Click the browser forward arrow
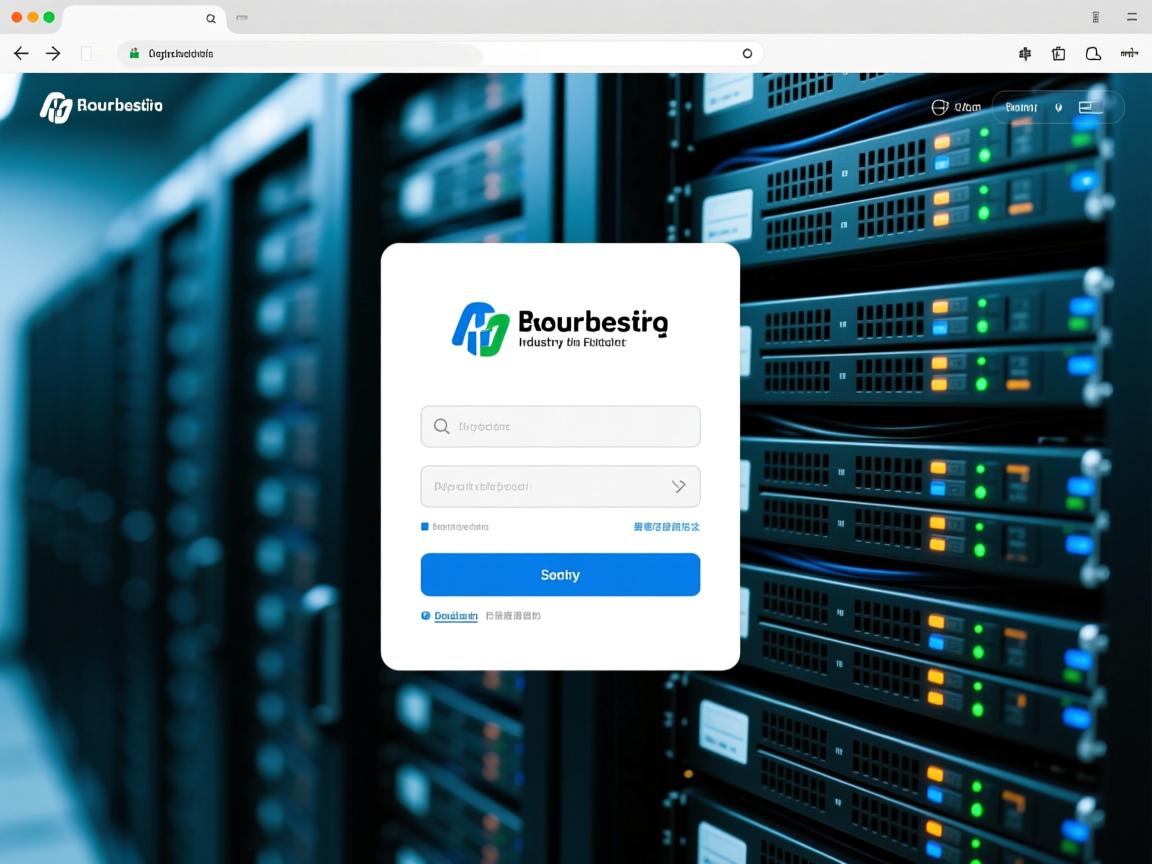This screenshot has width=1152, height=864. (53, 54)
